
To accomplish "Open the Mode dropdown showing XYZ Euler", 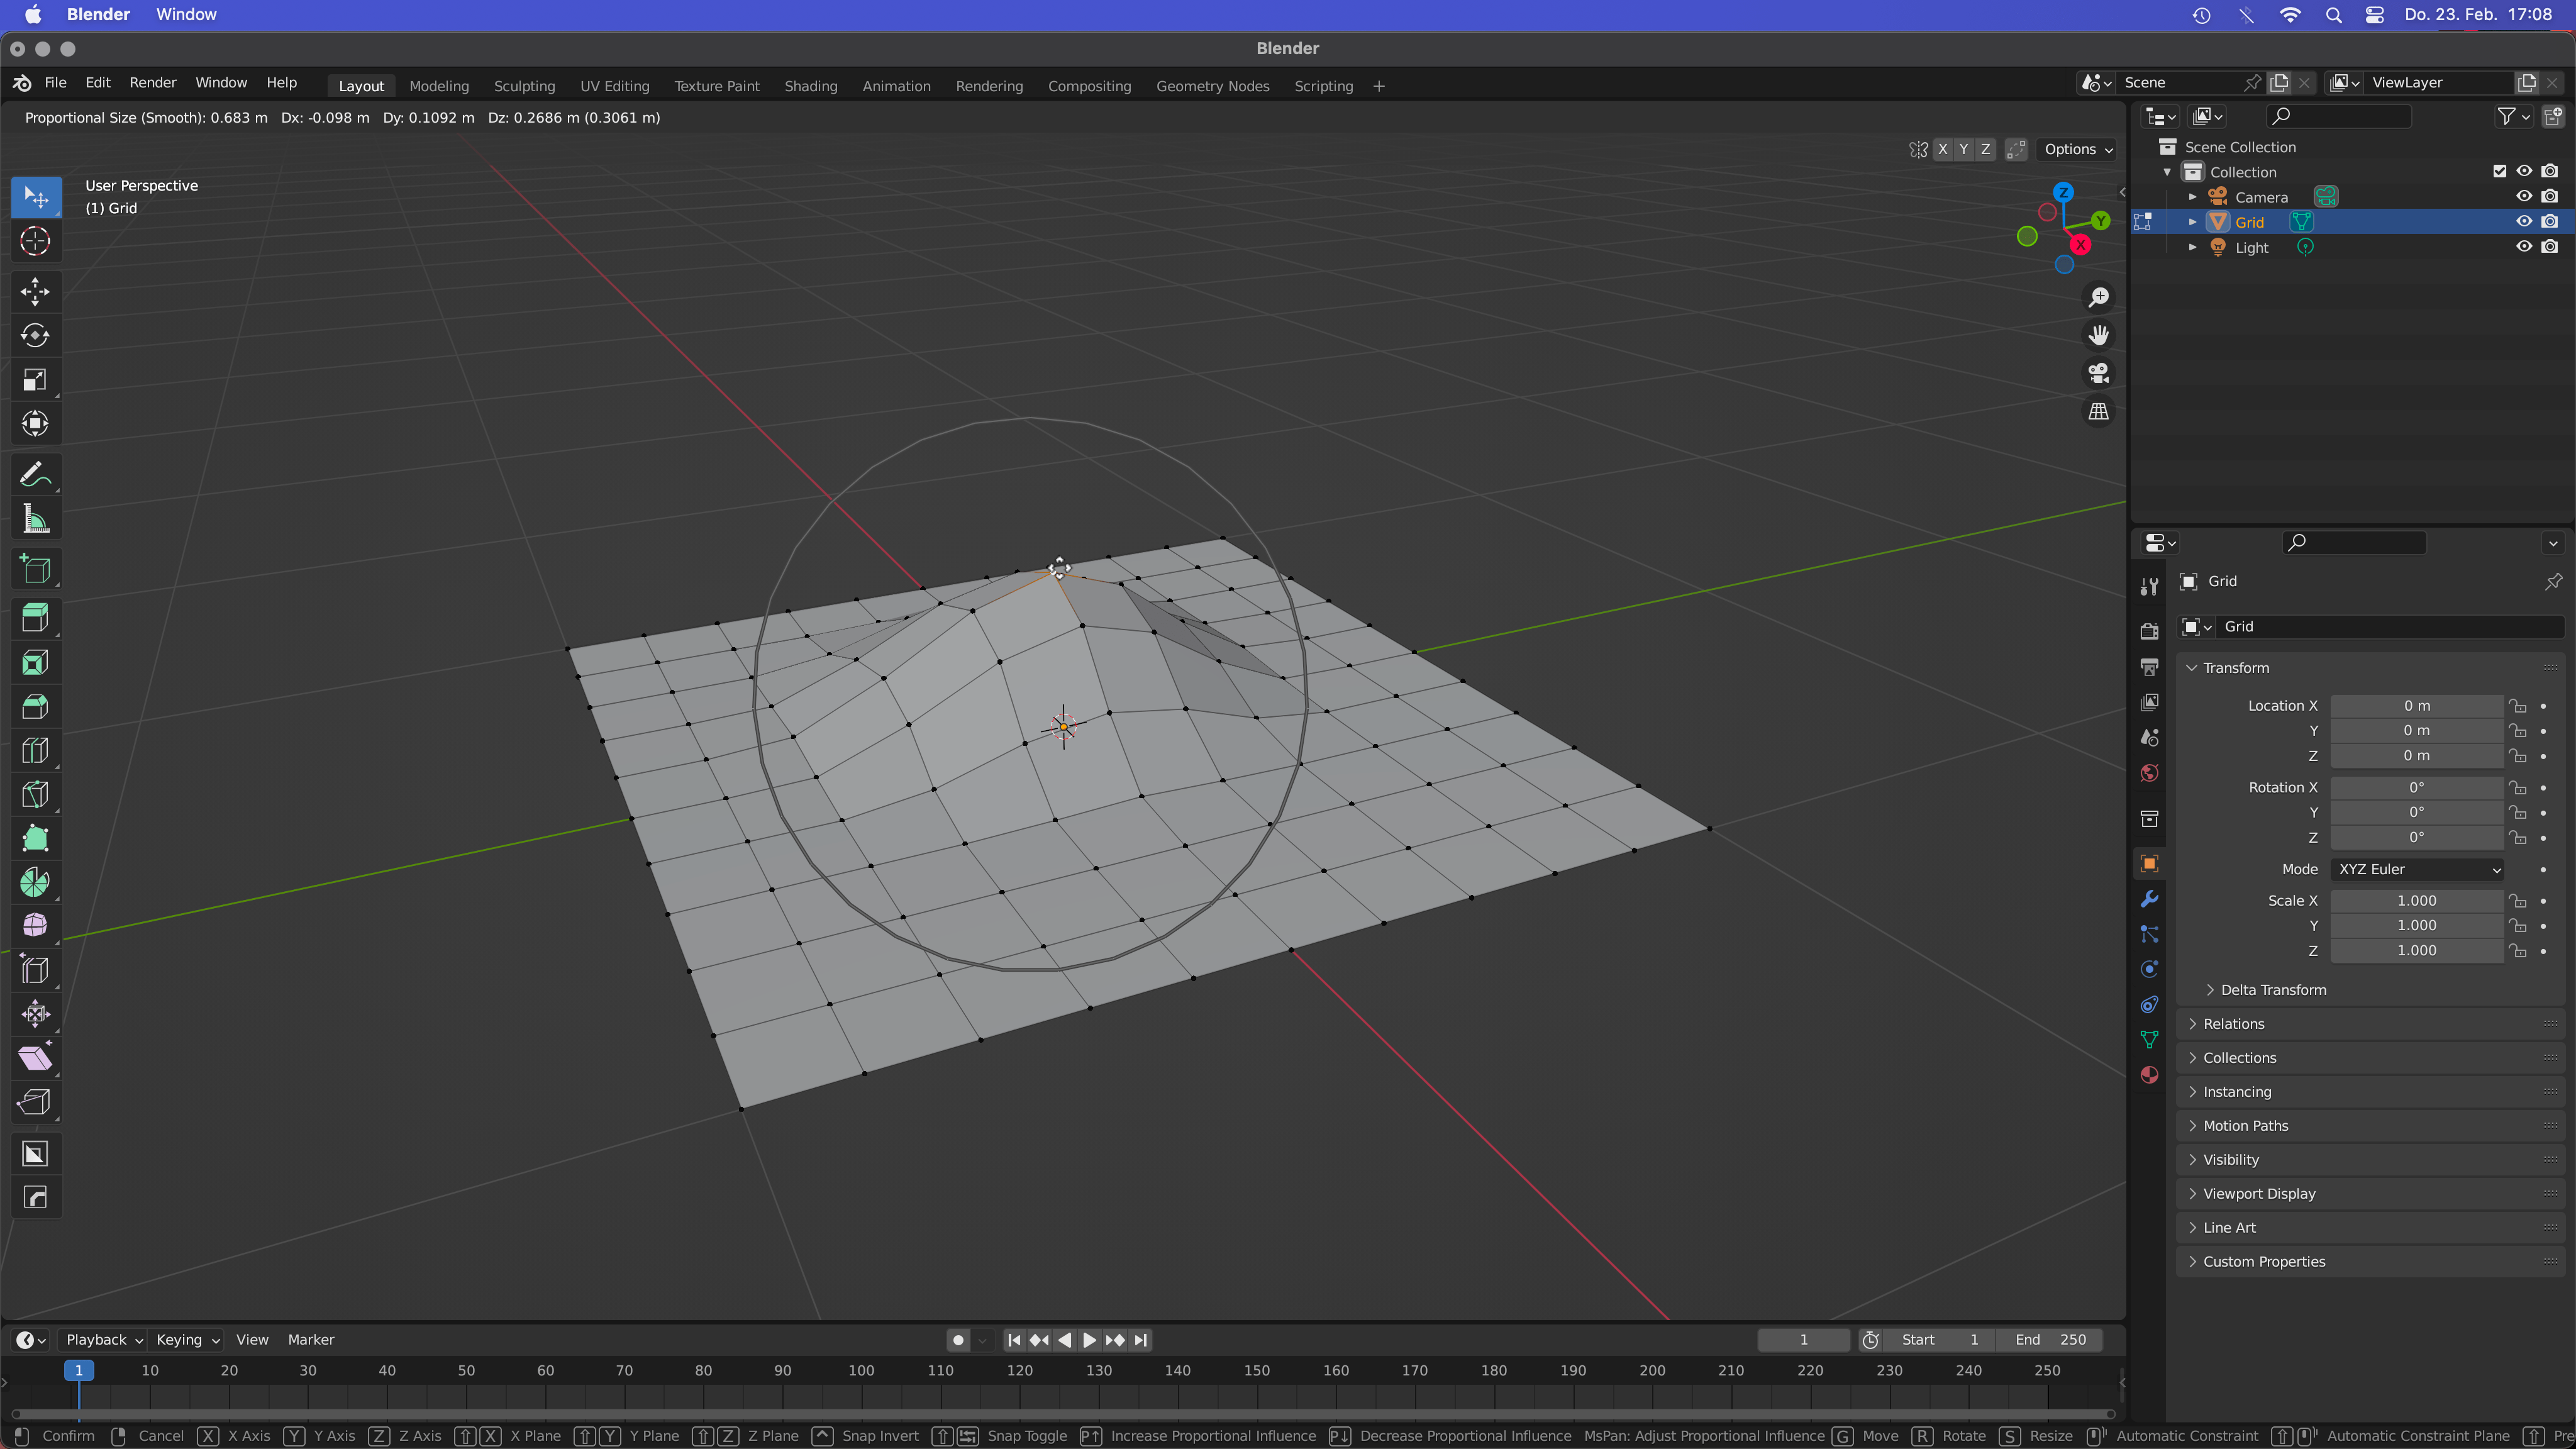I will [x=2416, y=869].
